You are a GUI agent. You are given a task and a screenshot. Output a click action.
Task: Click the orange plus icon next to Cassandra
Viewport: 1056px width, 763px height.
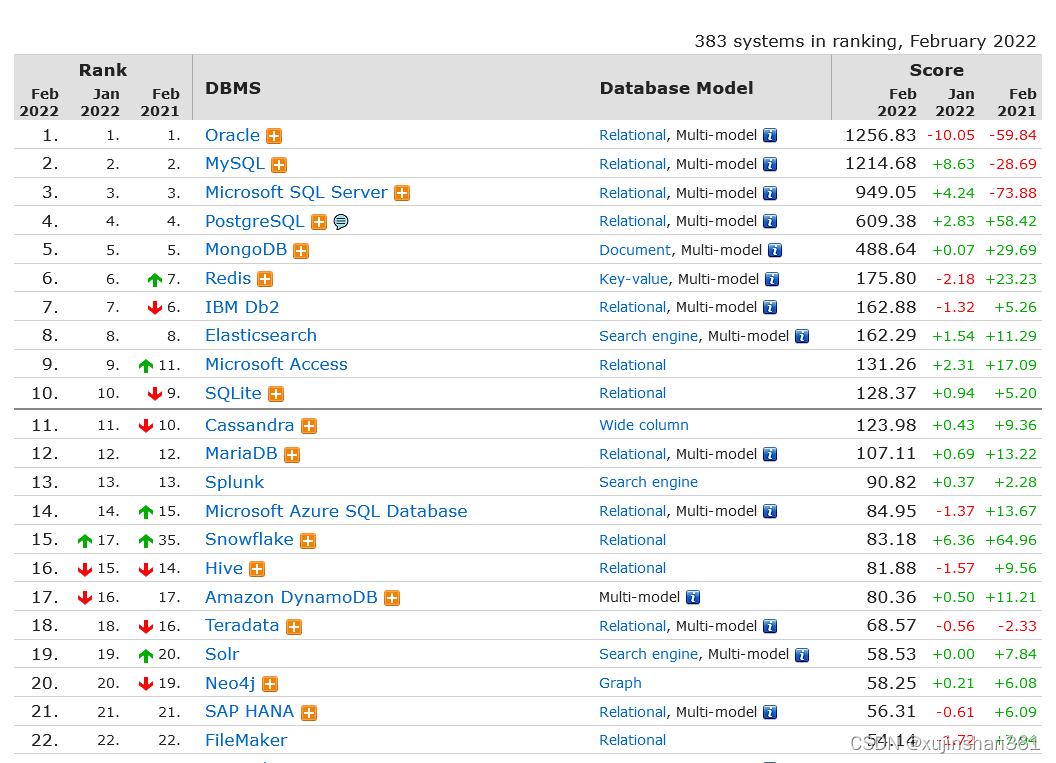click(309, 426)
